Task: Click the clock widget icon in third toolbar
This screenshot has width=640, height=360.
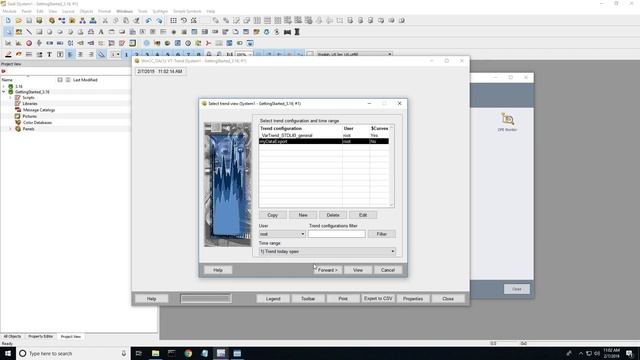Action: 188,43
